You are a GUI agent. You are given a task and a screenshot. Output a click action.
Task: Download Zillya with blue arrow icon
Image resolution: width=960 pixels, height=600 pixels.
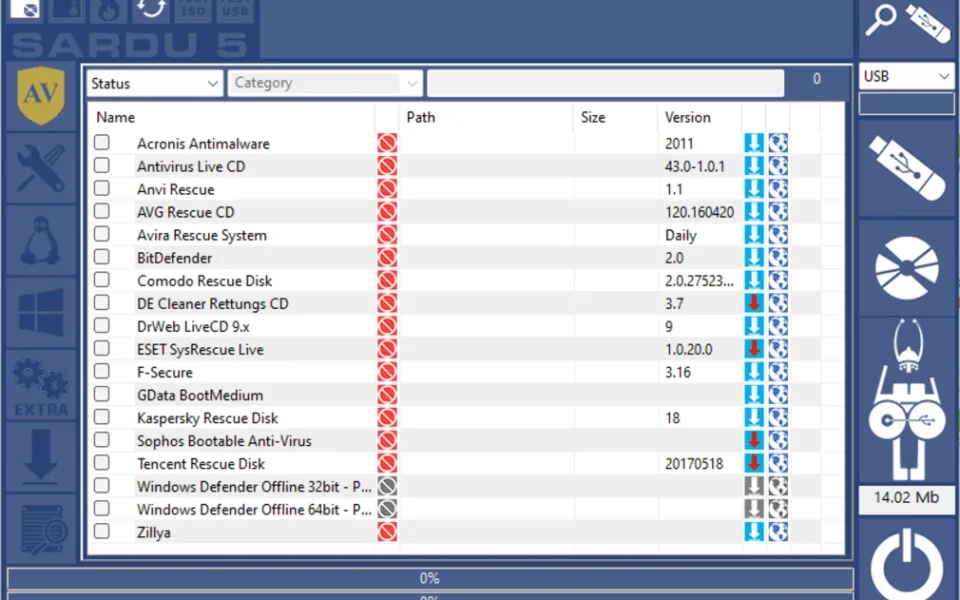pyautogui.click(x=754, y=532)
